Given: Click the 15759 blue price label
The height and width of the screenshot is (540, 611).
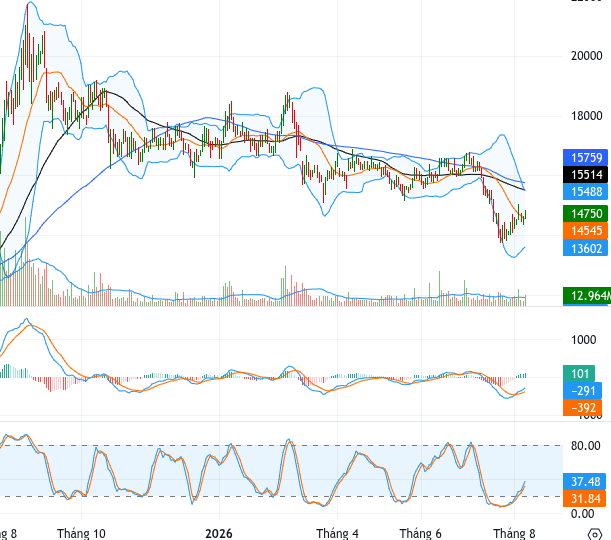Looking at the screenshot, I should 585,157.
